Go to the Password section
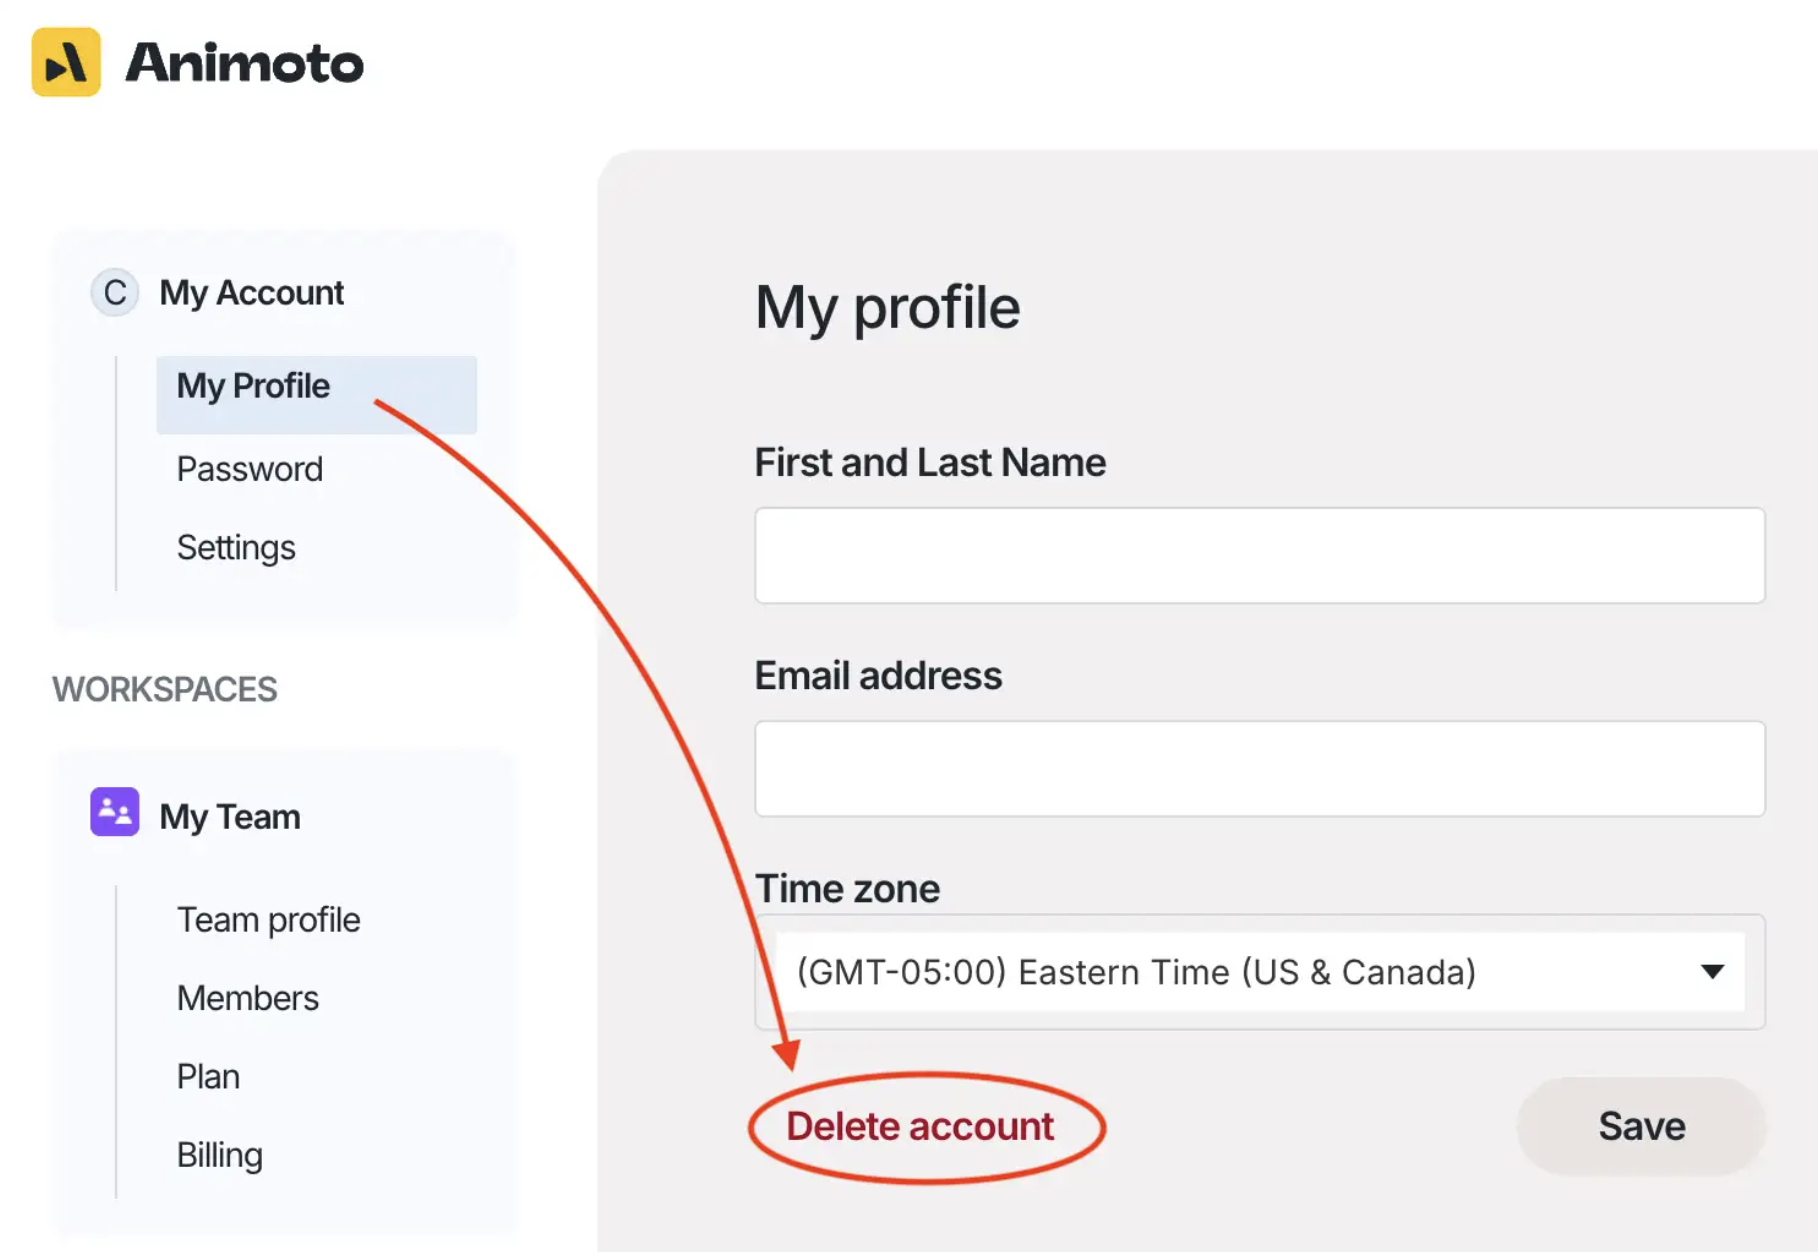1818x1252 pixels. (x=250, y=469)
